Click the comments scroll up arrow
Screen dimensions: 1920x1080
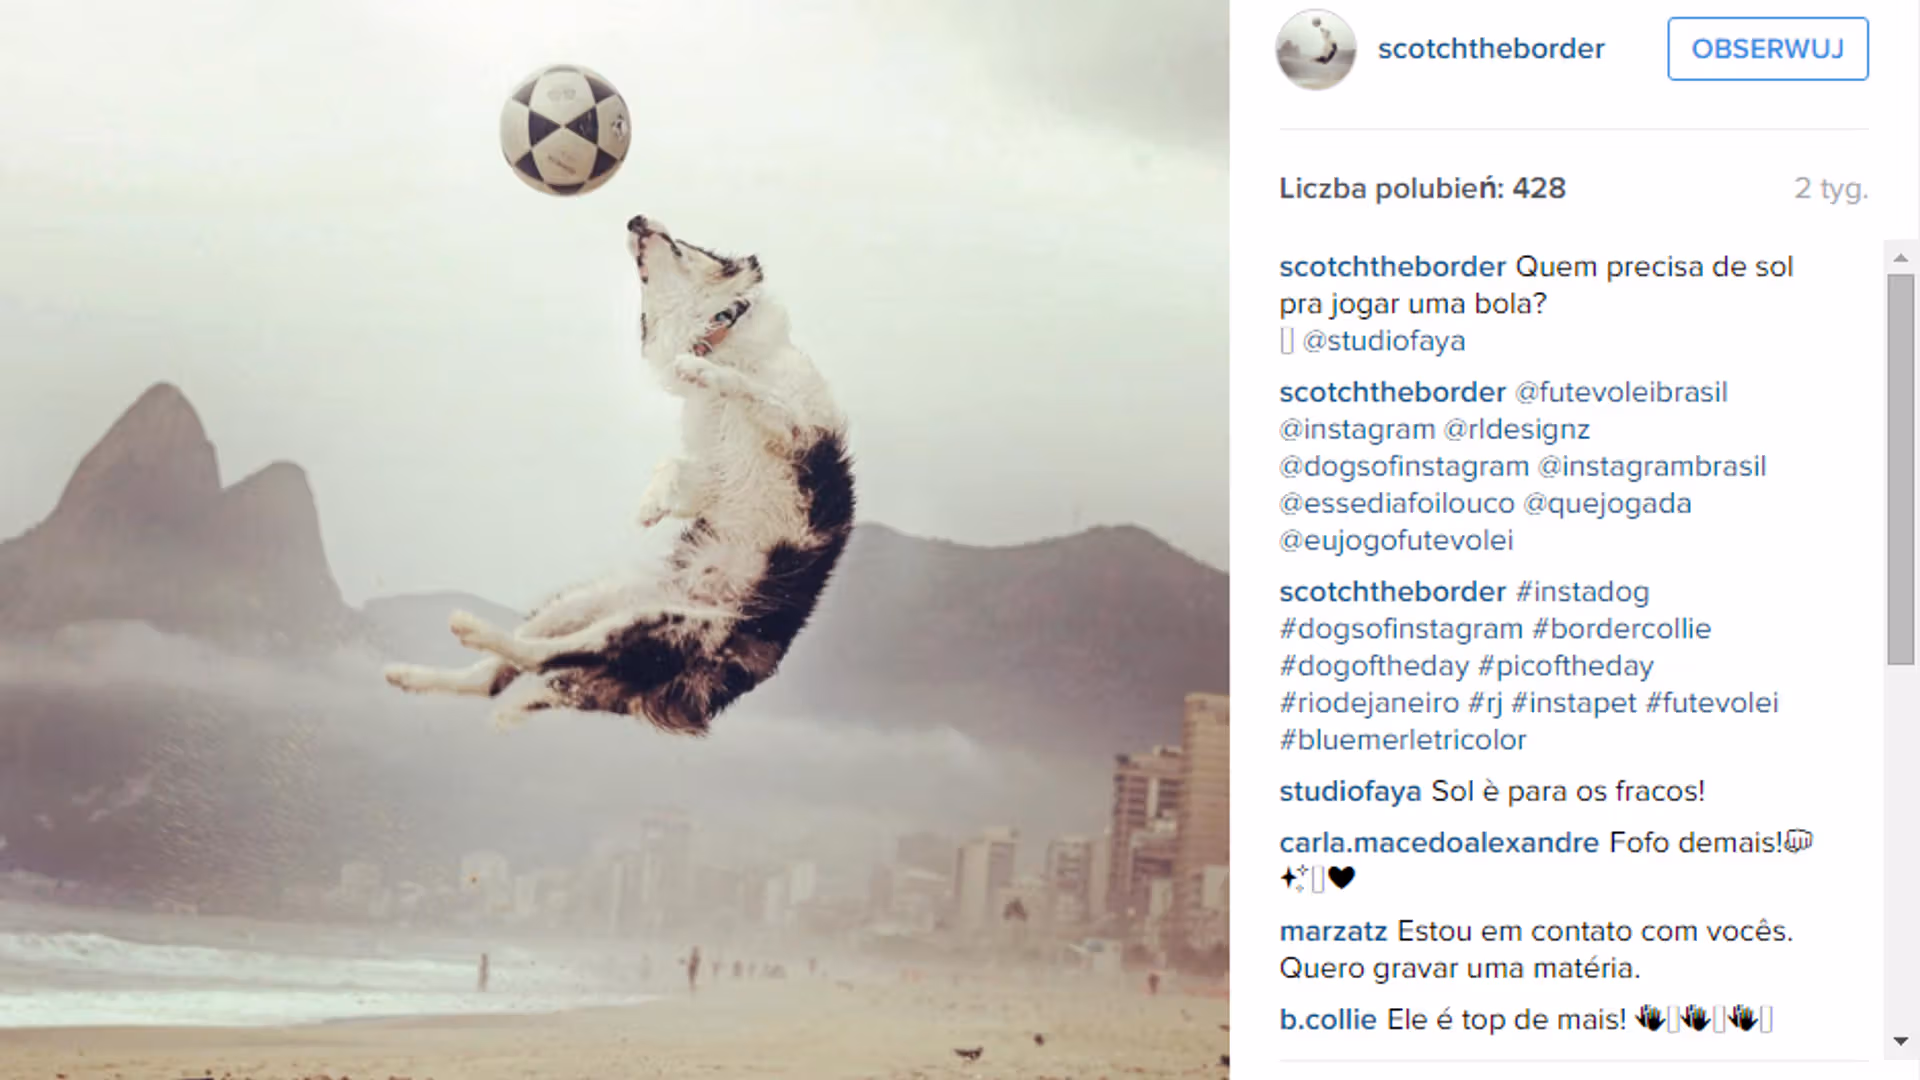pyautogui.click(x=1901, y=258)
